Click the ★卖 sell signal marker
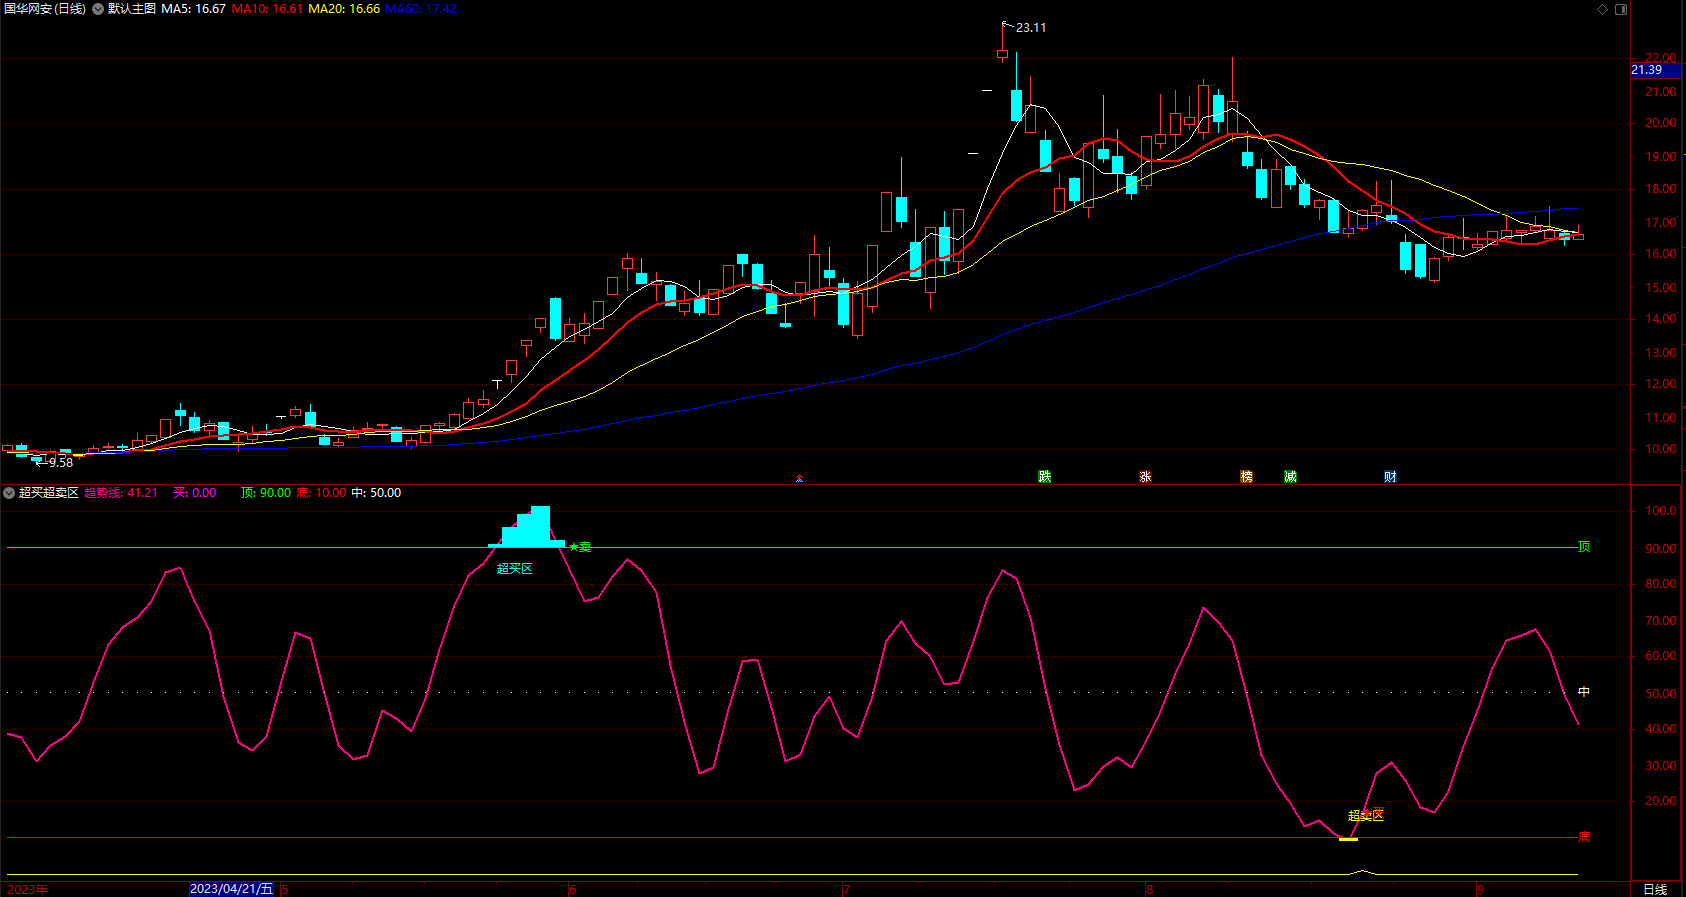This screenshot has width=1686, height=897. tap(580, 547)
